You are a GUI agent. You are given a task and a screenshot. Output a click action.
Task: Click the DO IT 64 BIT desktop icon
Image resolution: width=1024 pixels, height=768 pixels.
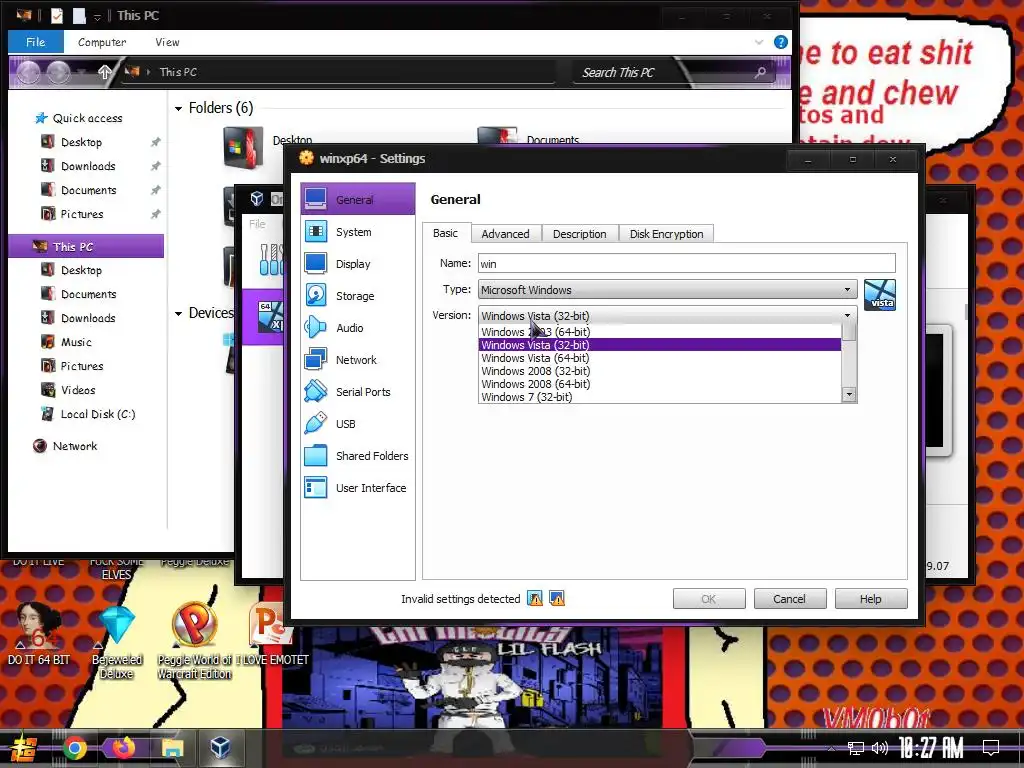[39, 633]
